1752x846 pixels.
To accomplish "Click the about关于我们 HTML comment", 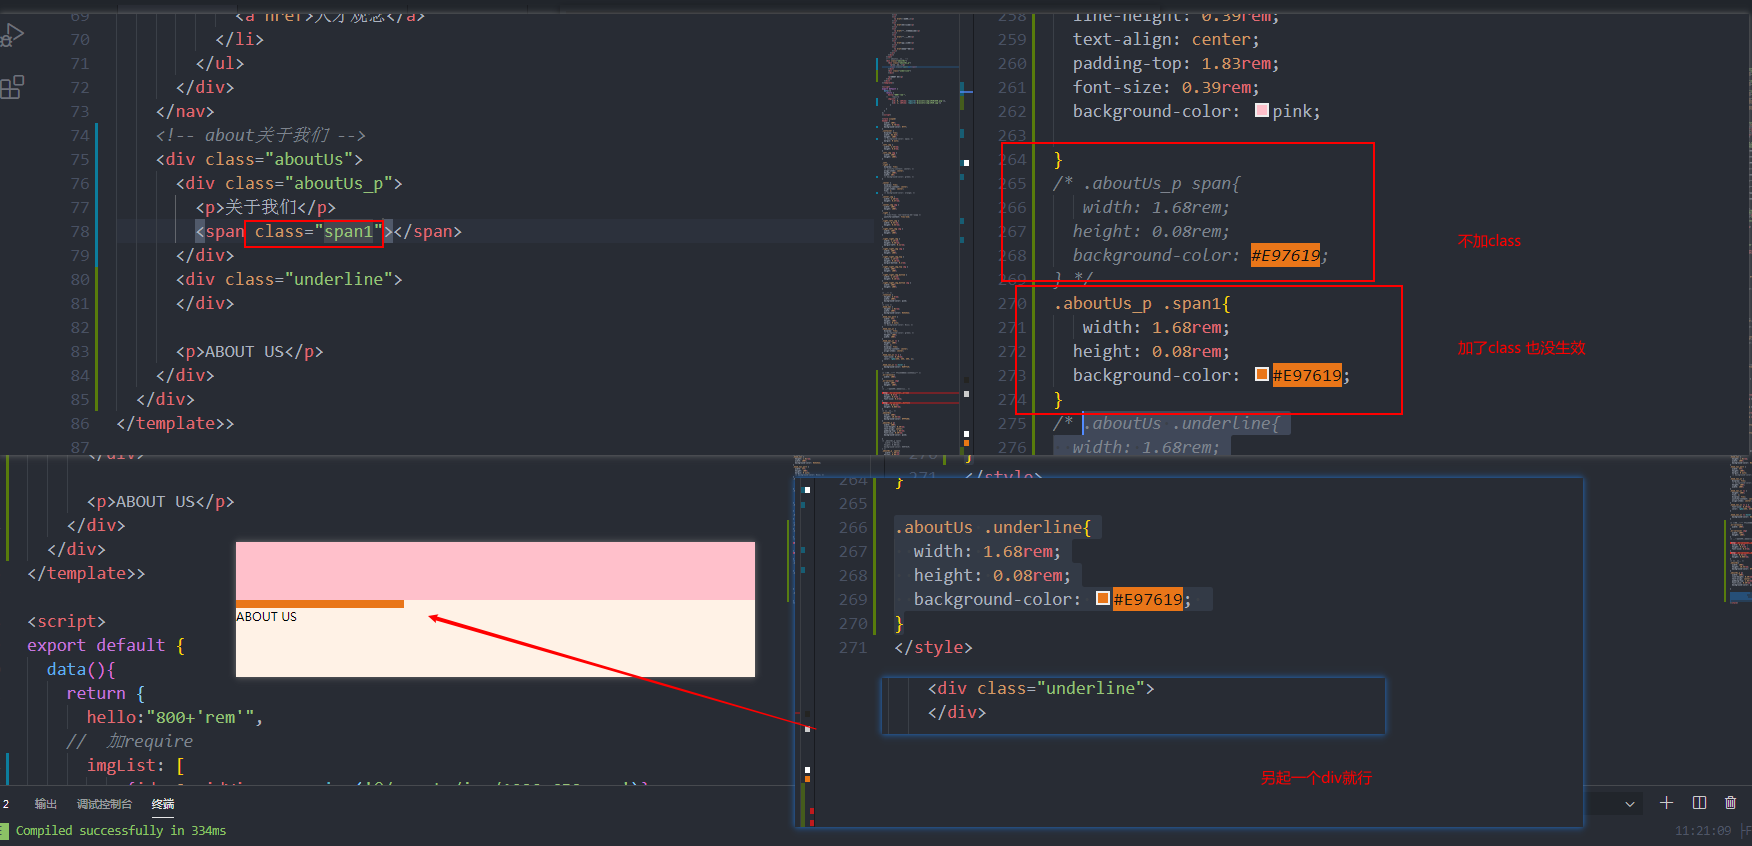I will (x=261, y=136).
